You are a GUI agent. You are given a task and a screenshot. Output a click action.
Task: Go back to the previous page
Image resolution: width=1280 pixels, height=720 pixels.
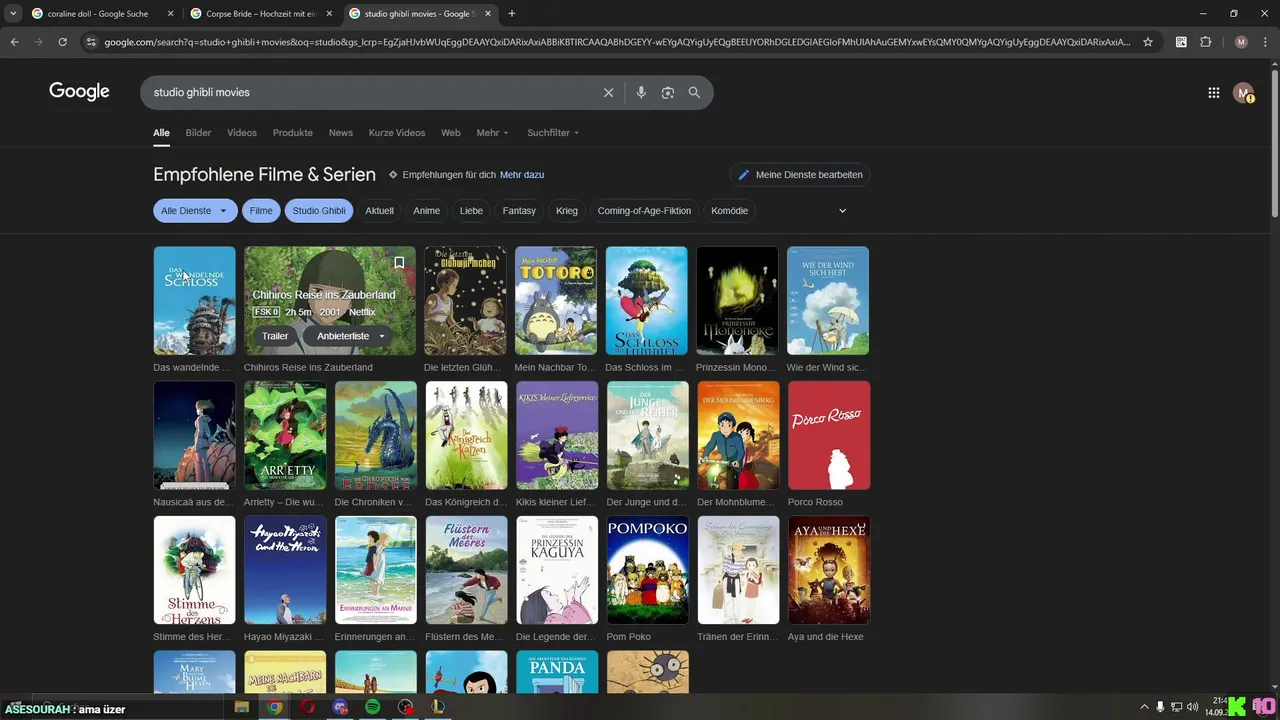click(14, 42)
